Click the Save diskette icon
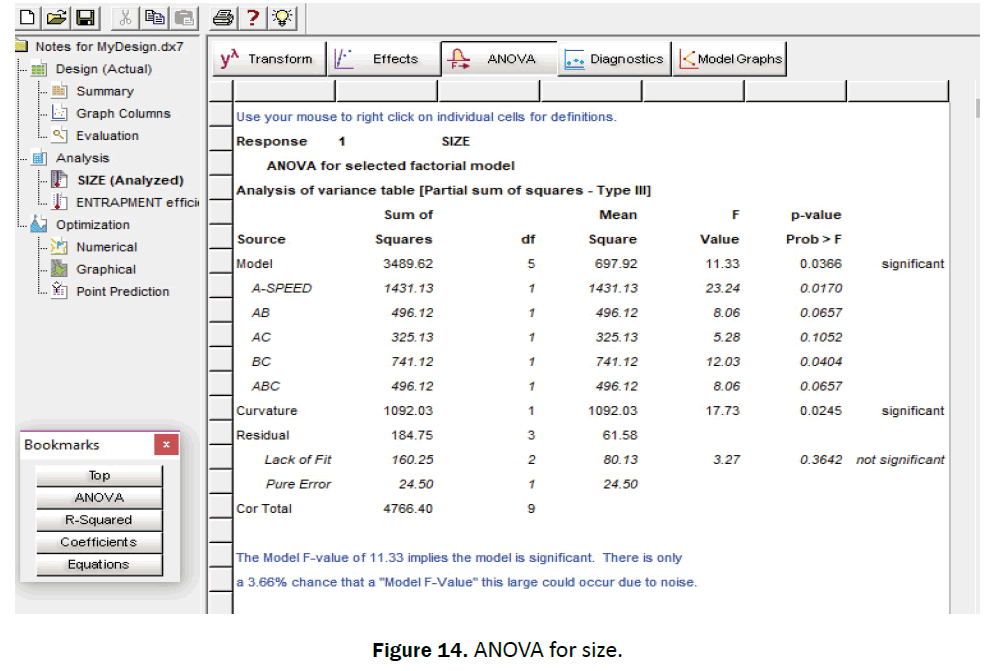Image resolution: width=991 pixels, height=671 pixels. tap(85, 17)
